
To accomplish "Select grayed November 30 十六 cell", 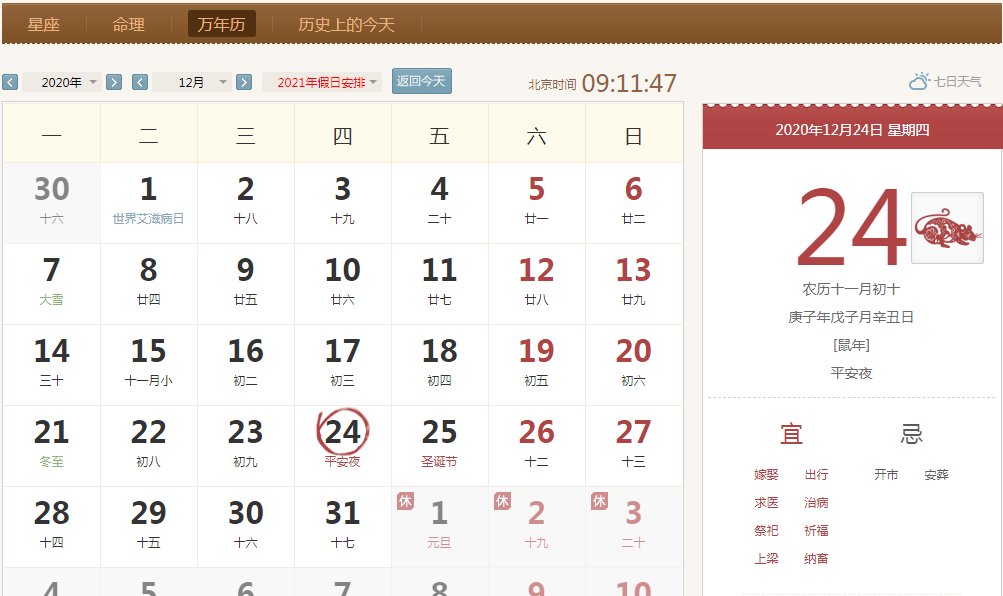I will (51, 203).
